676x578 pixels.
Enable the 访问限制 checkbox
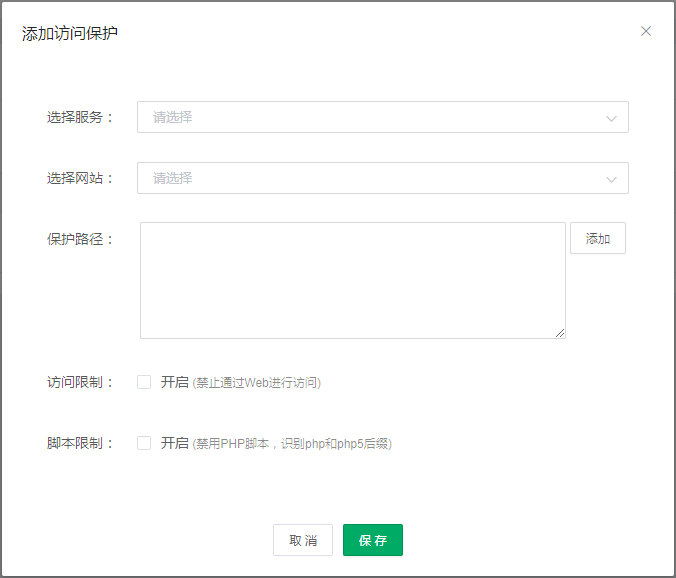point(144,382)
